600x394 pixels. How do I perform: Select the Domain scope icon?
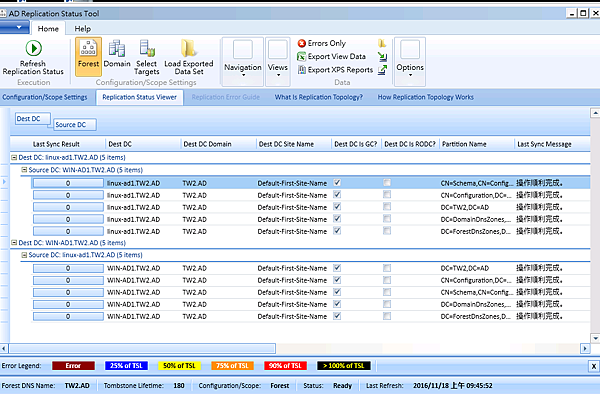tap(117, 55)
